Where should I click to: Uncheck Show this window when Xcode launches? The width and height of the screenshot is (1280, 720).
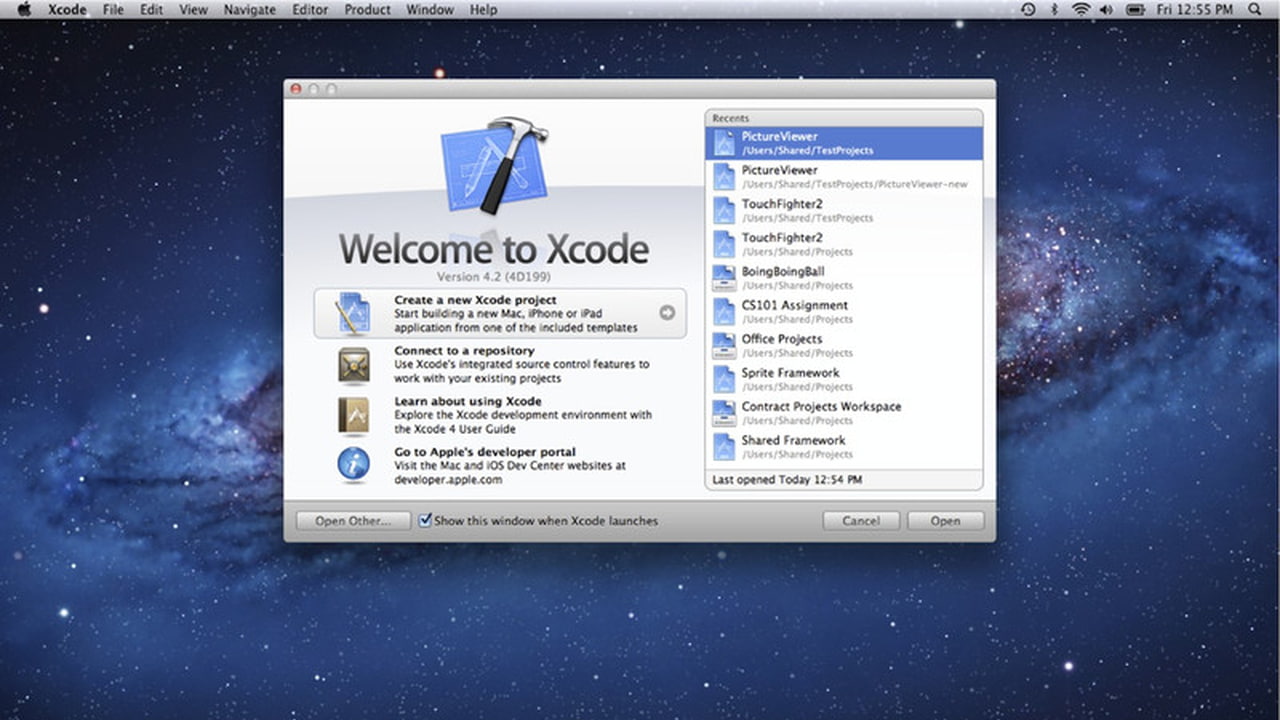tap(425, 520)
